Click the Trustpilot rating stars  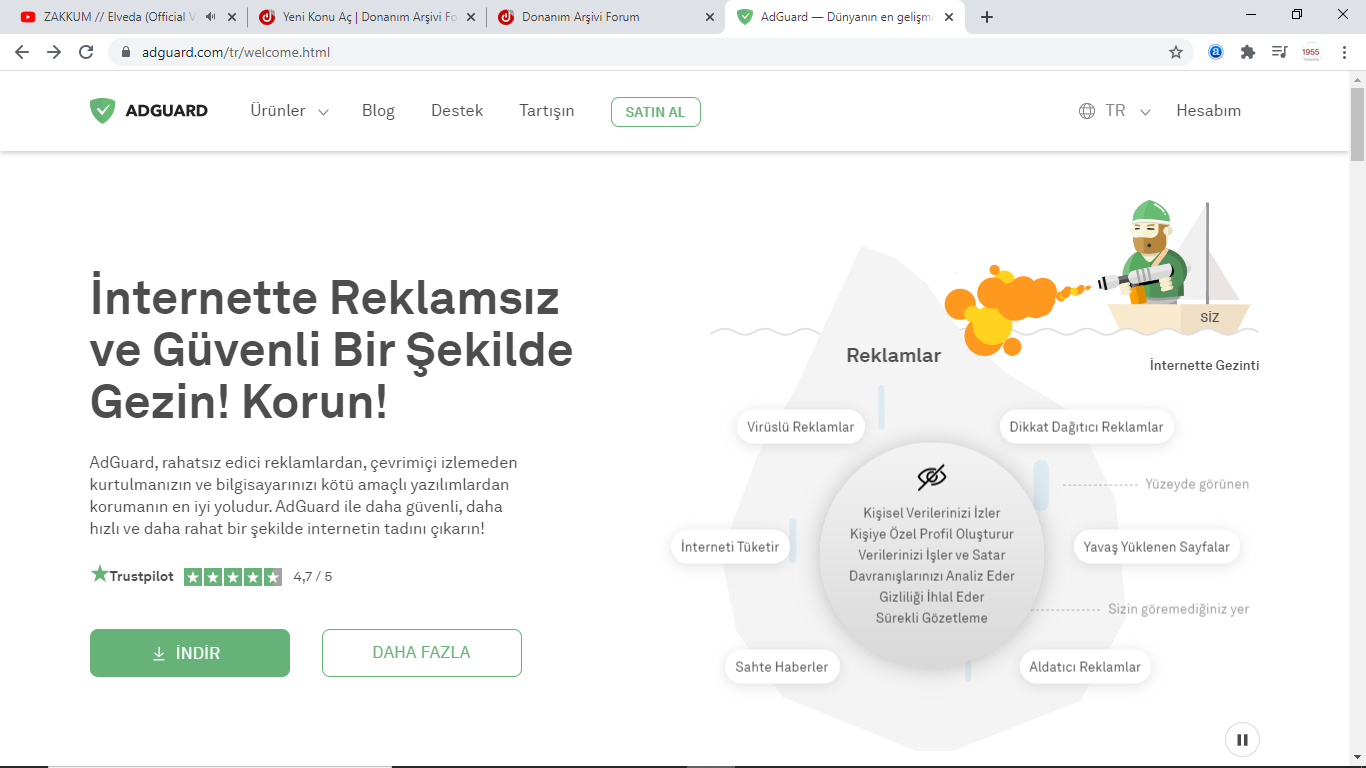pos(233,577)
